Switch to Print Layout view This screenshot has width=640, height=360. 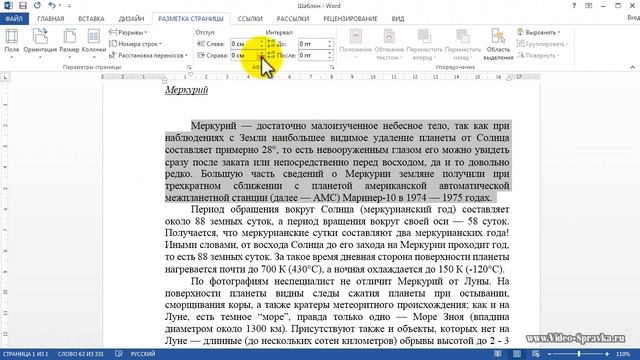(x=517, y=354)
